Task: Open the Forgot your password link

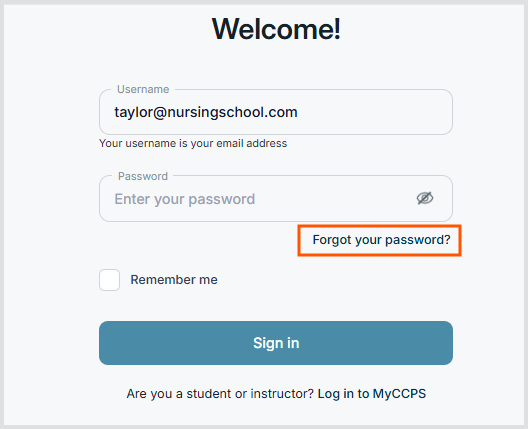Action: pos(381,240)
